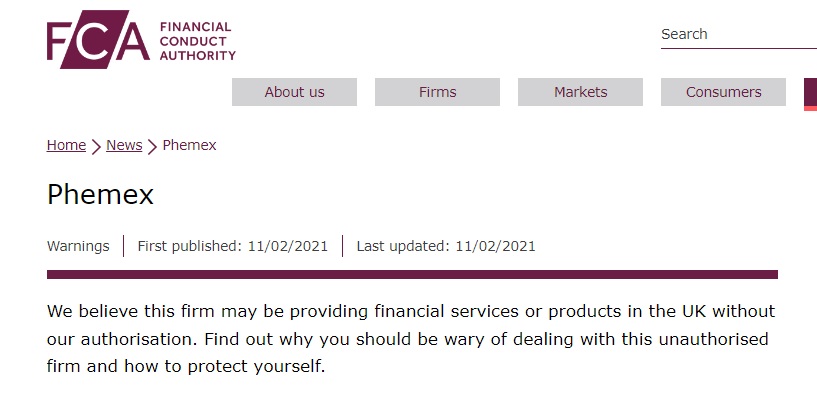Click the maroon horizontal divider bar
The width and height of the screenshot is (817, 393).
[x=412, y=275]
